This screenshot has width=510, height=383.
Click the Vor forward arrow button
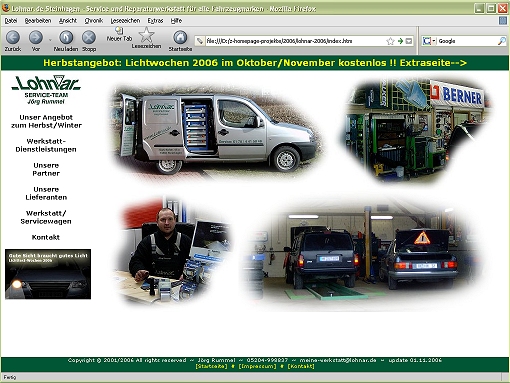(36, 37)
